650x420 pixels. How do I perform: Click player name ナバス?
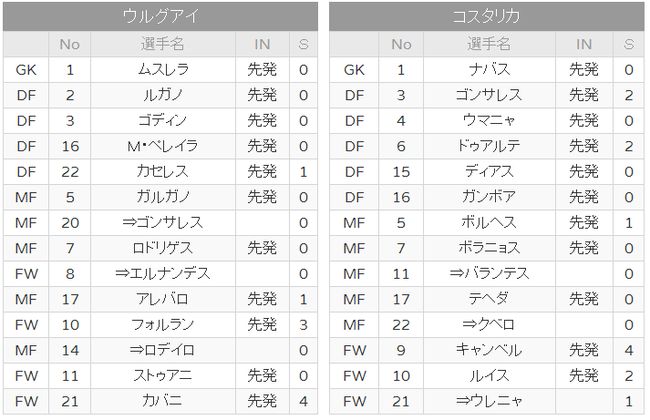tap(489, 70)
